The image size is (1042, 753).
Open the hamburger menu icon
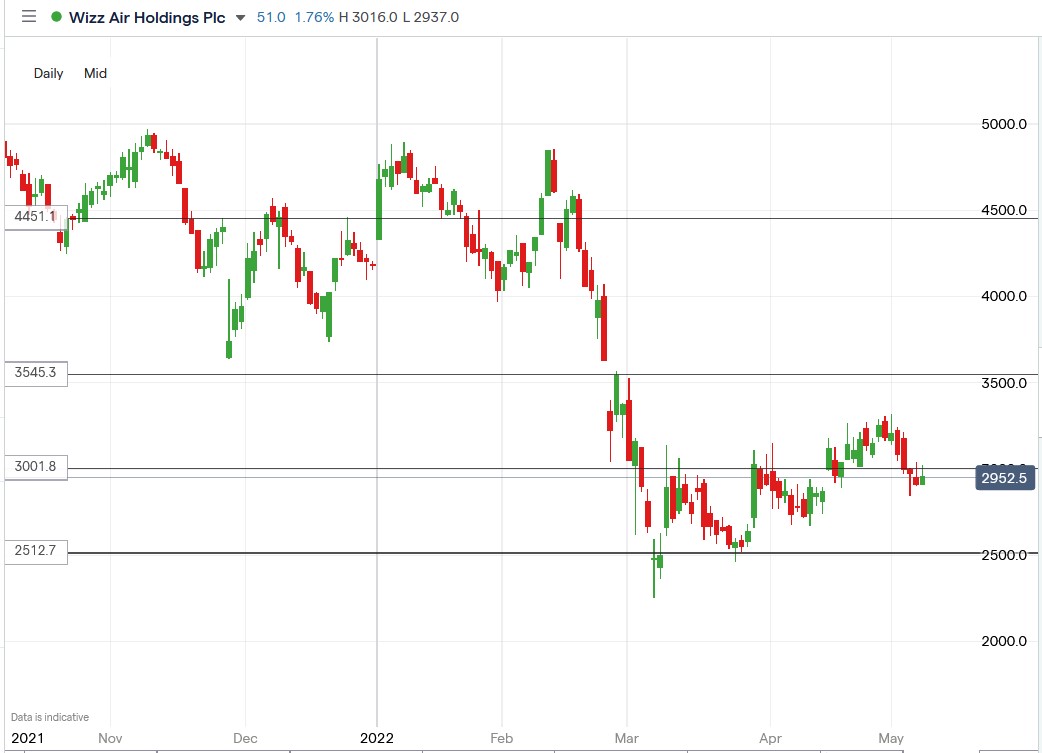[28, 16]
